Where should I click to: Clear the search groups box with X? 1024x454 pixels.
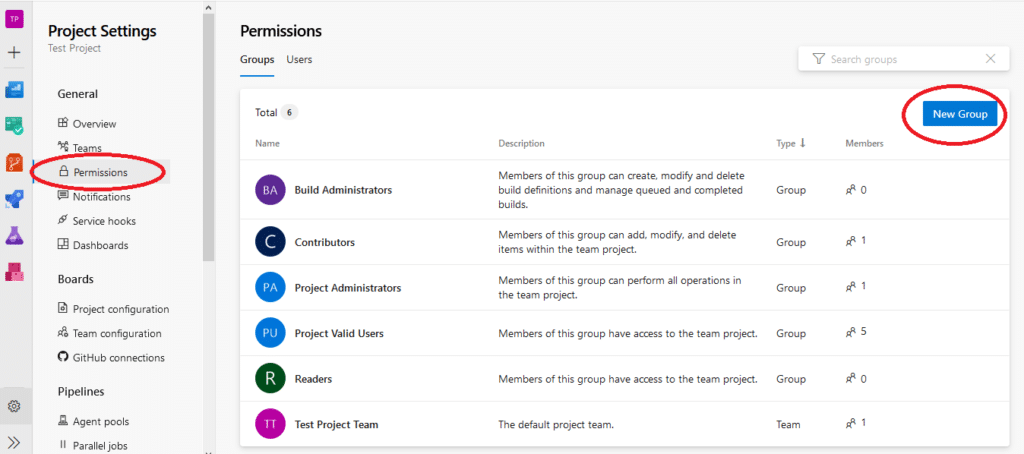990,59
